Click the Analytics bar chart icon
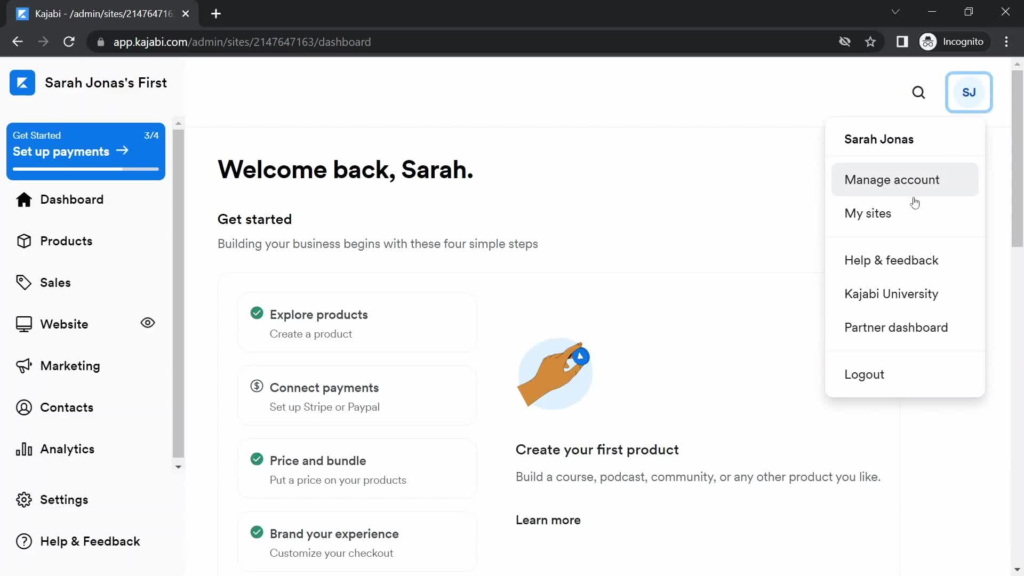 click(24, 449)
